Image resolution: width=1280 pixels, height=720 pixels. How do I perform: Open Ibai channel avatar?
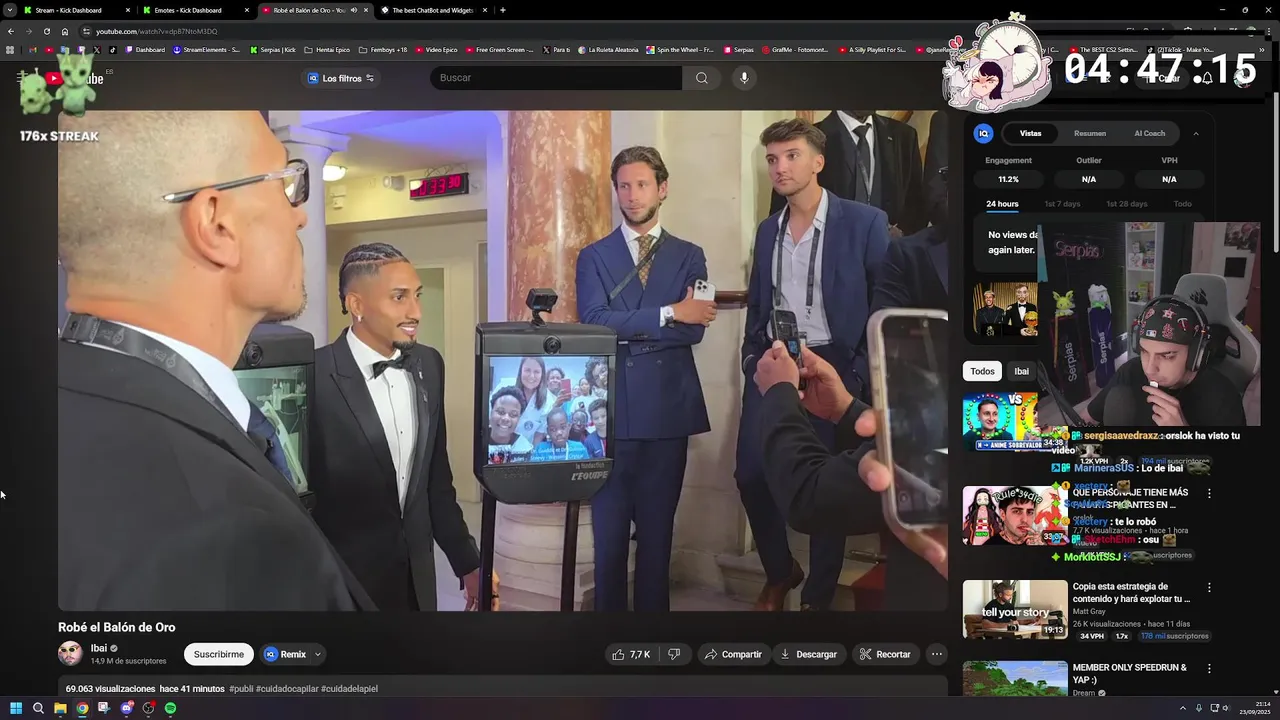pyautogui.click(x=70, y=654)
